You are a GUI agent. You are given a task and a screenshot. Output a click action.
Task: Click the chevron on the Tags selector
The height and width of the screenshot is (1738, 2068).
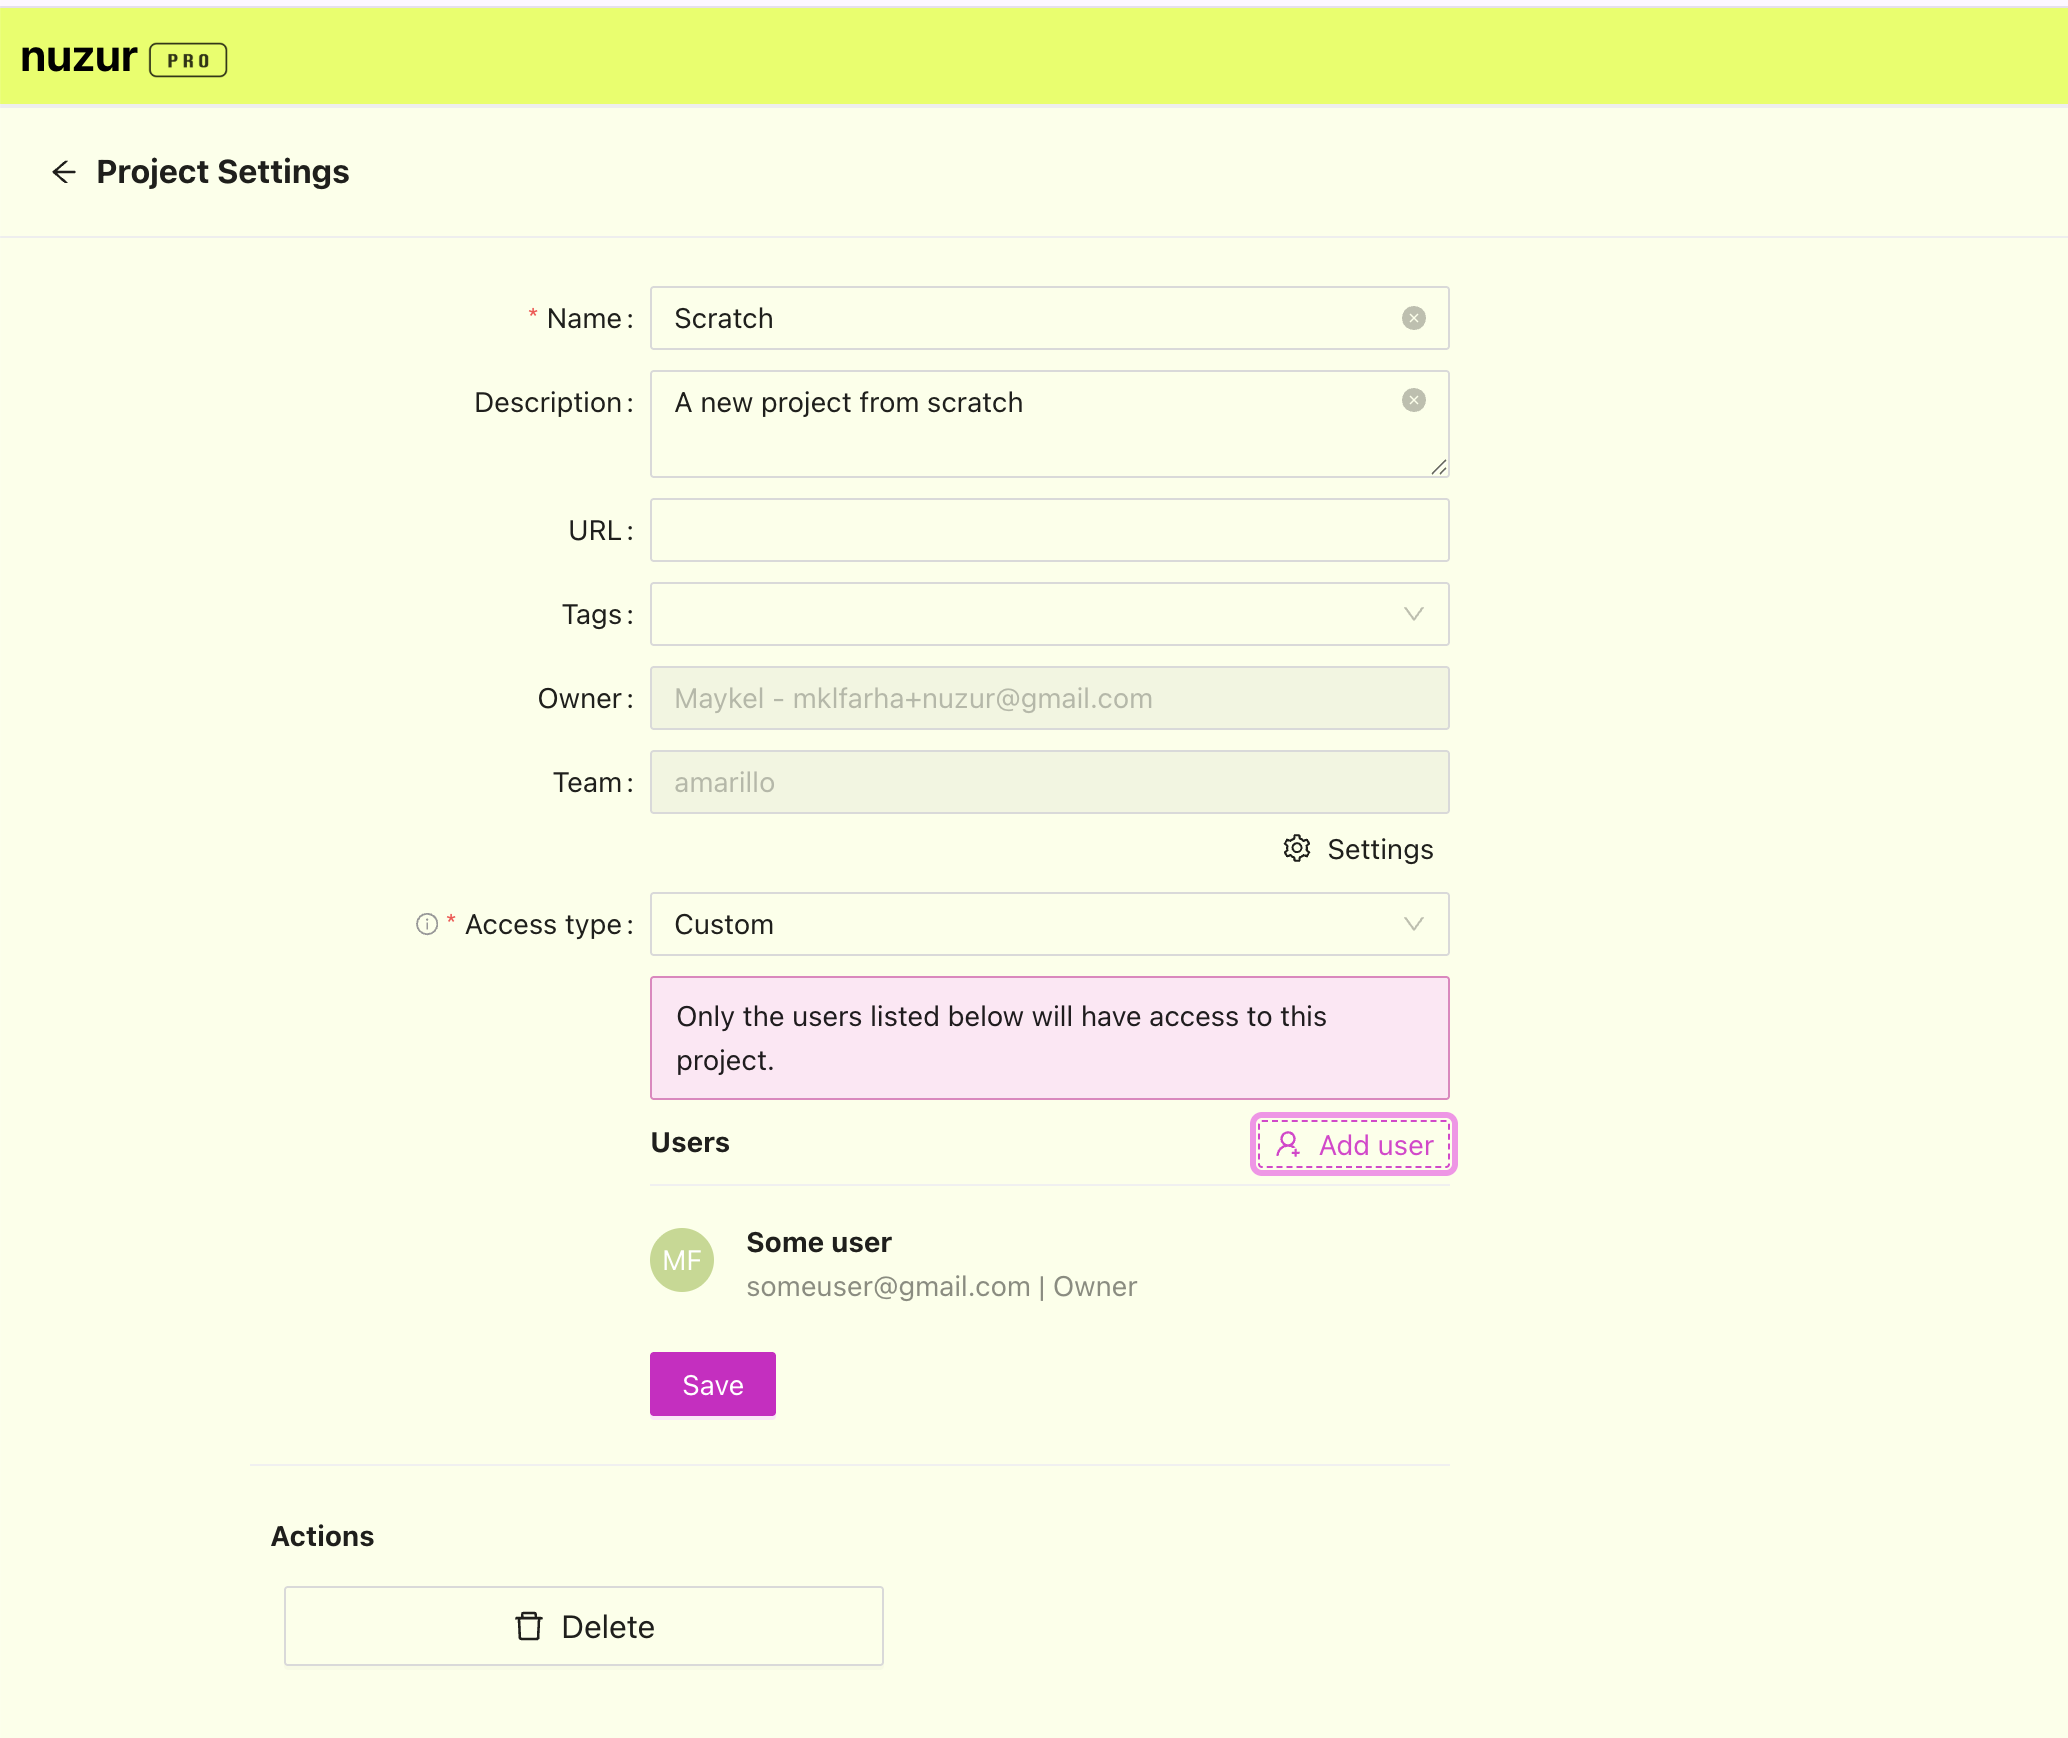pos(1412,614)
